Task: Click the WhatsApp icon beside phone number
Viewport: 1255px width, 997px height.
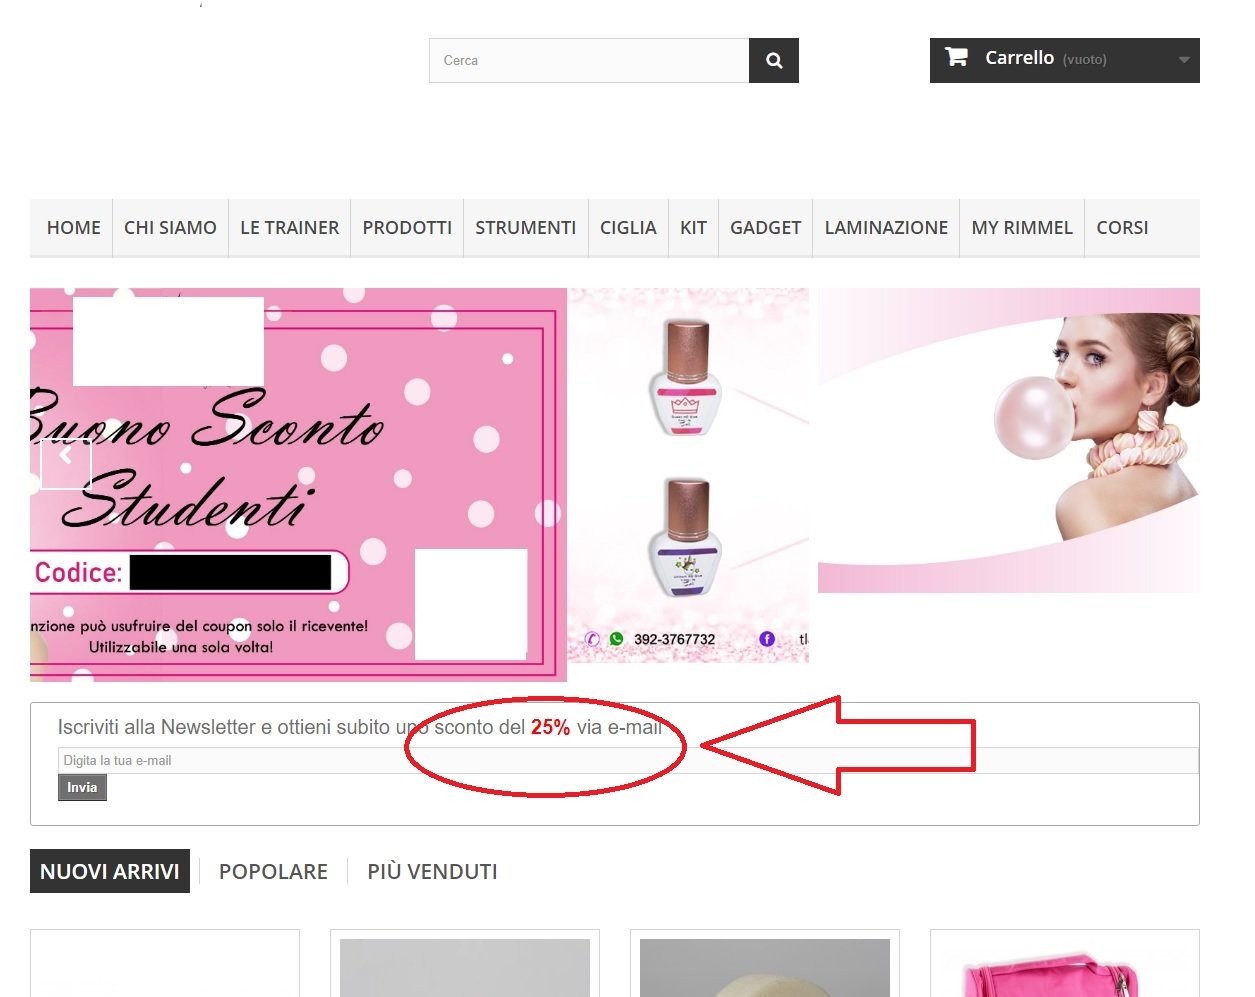Action: 616,639
